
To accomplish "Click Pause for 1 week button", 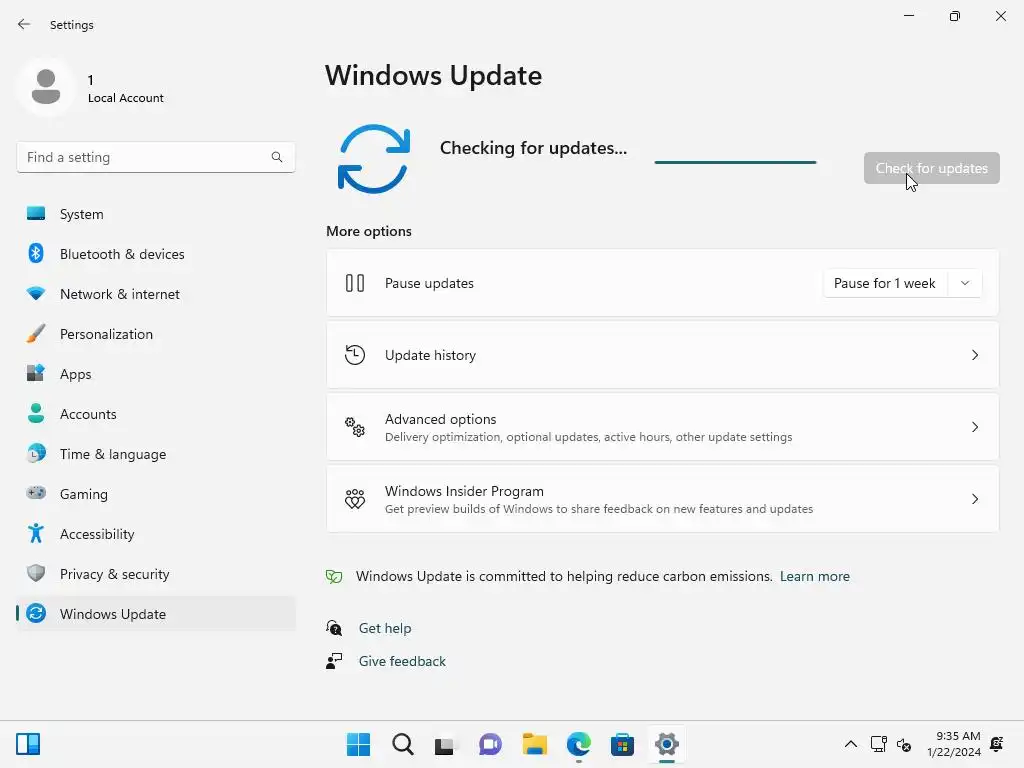I will 886,283.
